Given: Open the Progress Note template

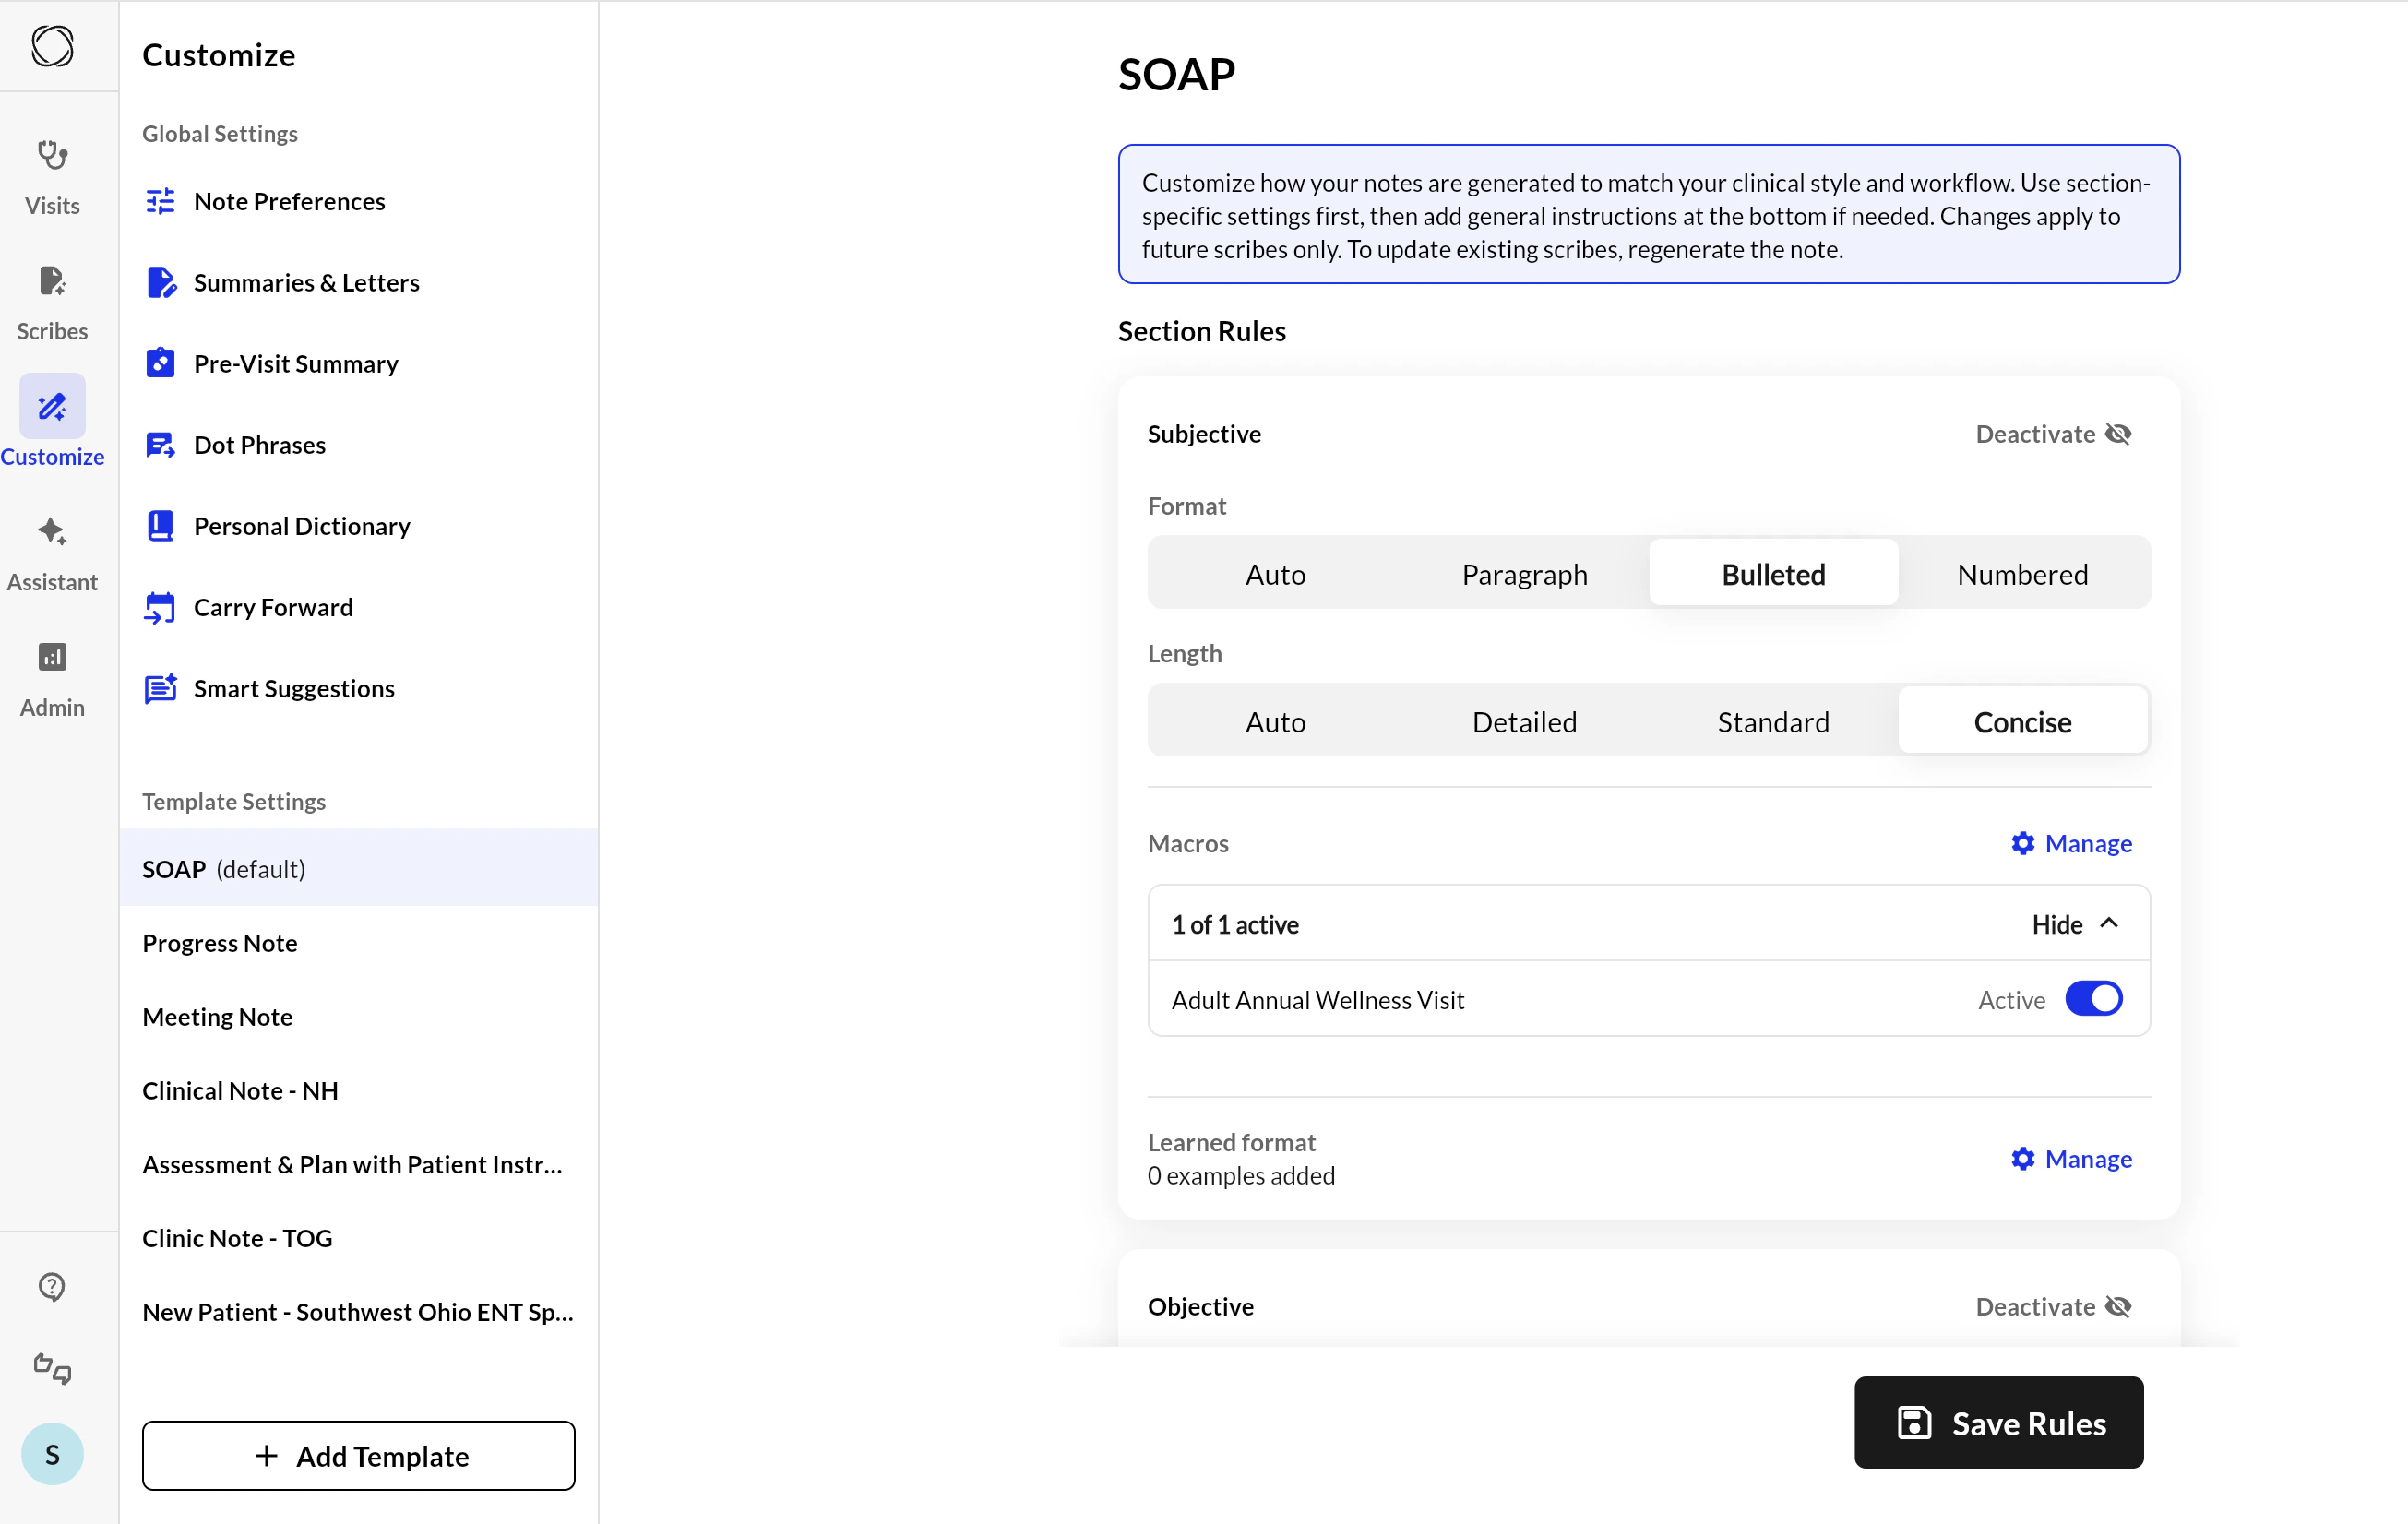Looking at the screenshot, I should pyautogui.click(x=220, y=943).
